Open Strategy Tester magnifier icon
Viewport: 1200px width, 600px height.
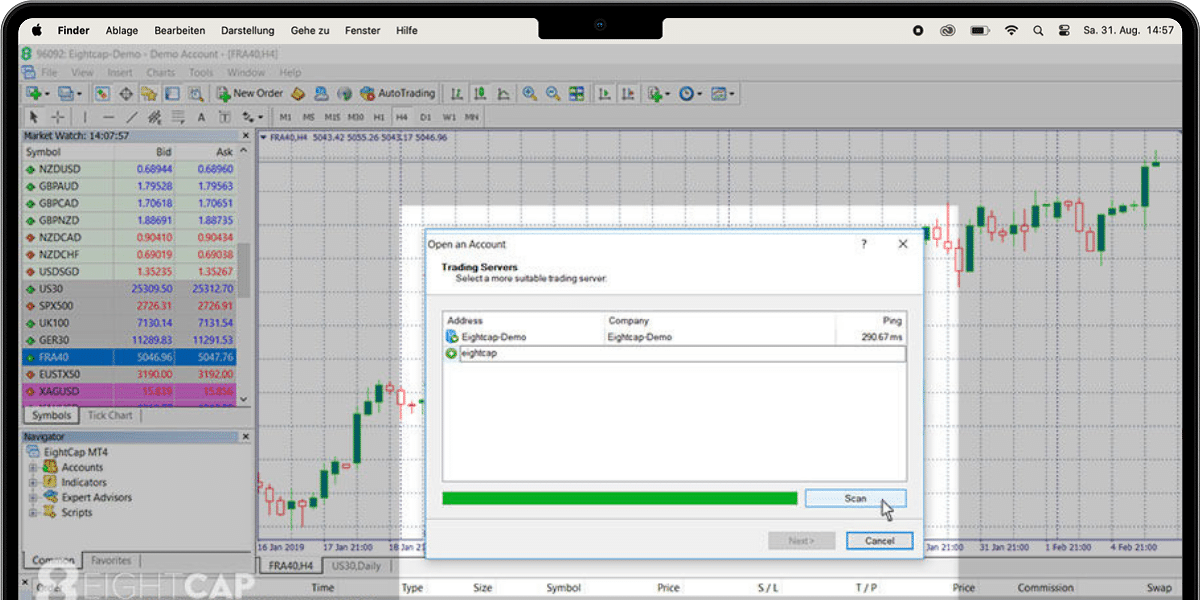point(196,94)
